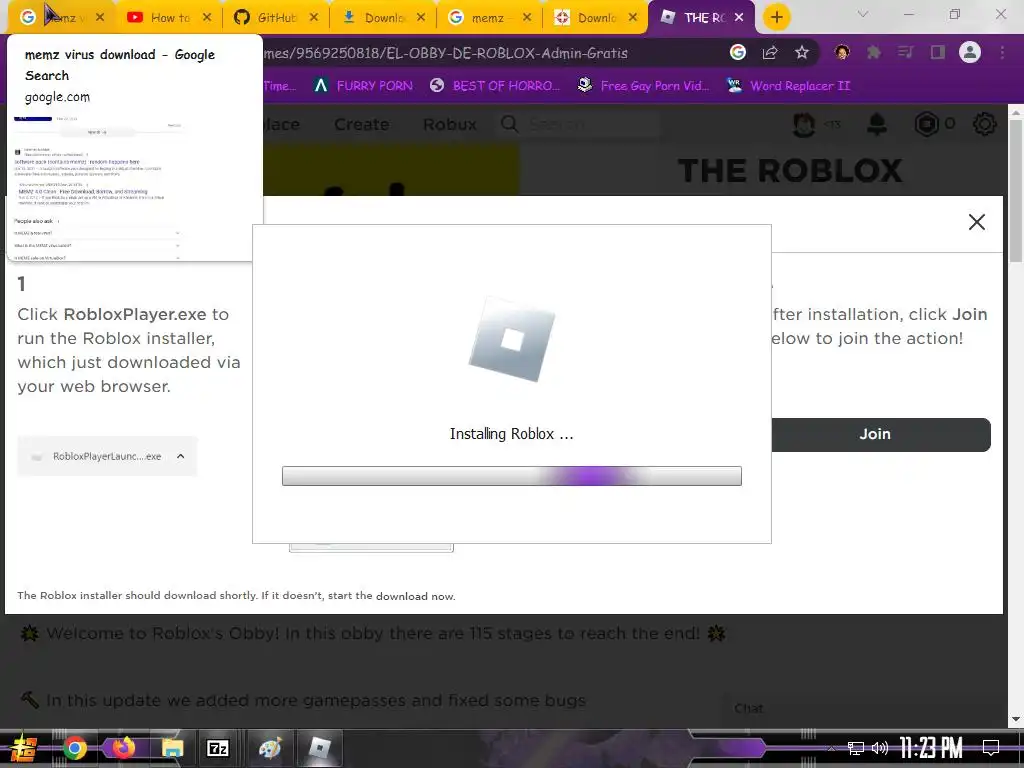This screenshot has height=768, width=1024.
Task: Close the GitHub tab
Action: [x=314, y=18]
